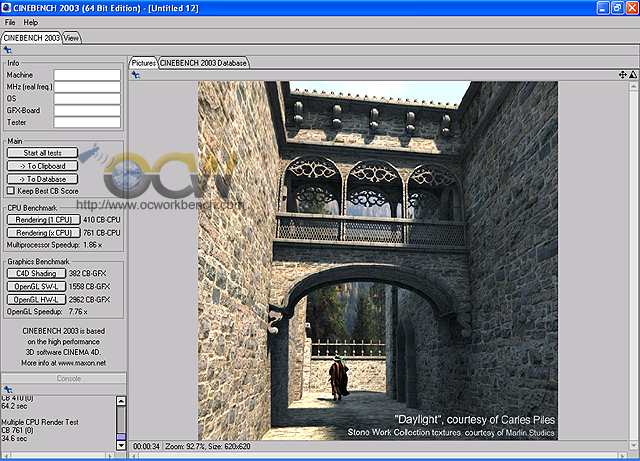
Task: Click the OS input field
Action: coord(87,98)
